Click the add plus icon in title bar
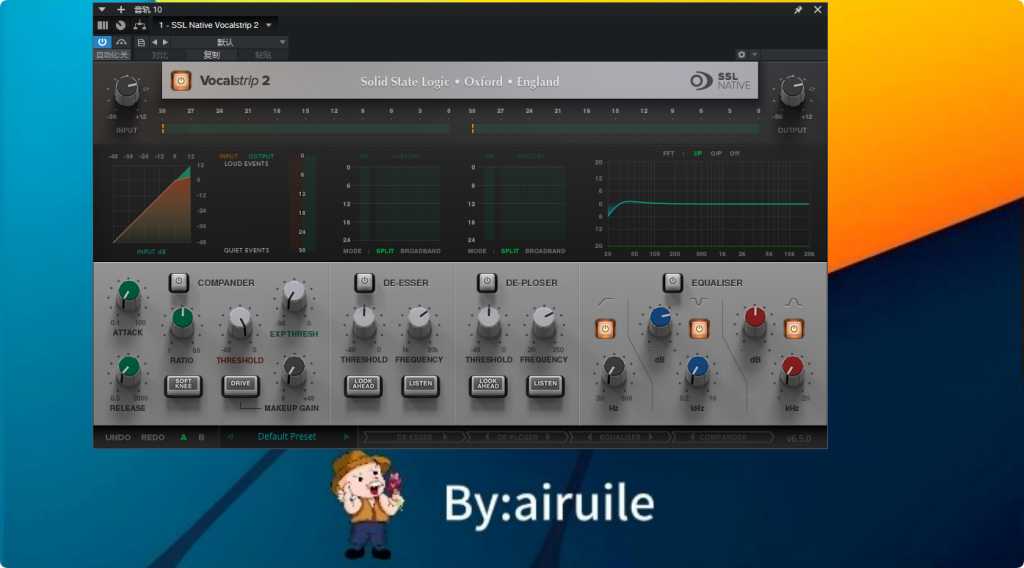The height and width of the screenshot is (568, 1024). (121, 10)
